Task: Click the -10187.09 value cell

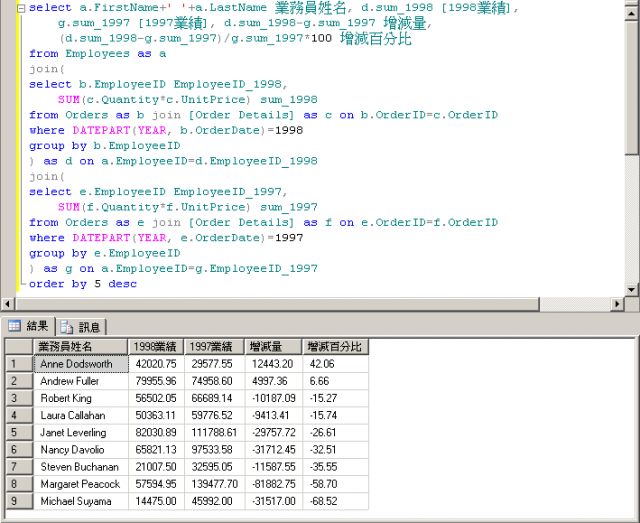Action: coord(273,398)
